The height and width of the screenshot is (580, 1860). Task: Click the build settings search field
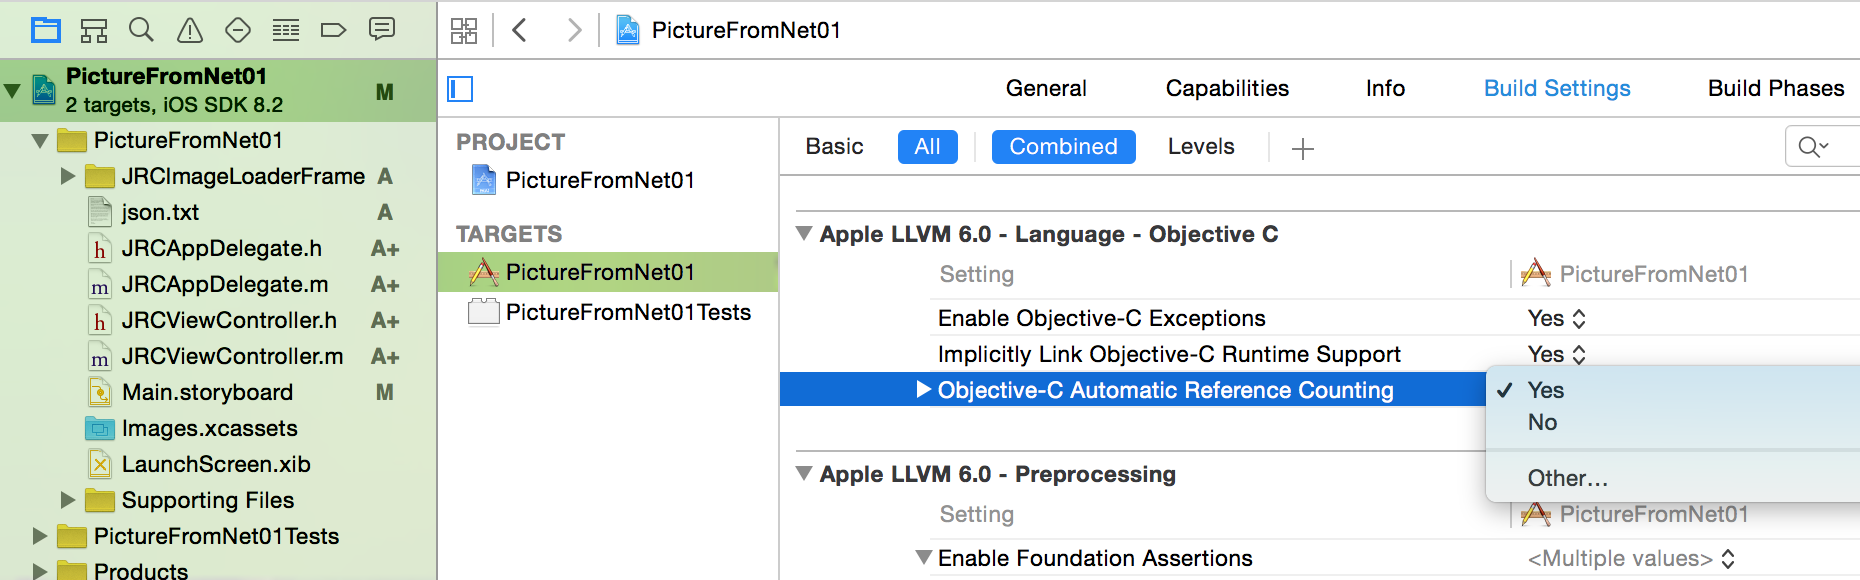coord(1822,147)
